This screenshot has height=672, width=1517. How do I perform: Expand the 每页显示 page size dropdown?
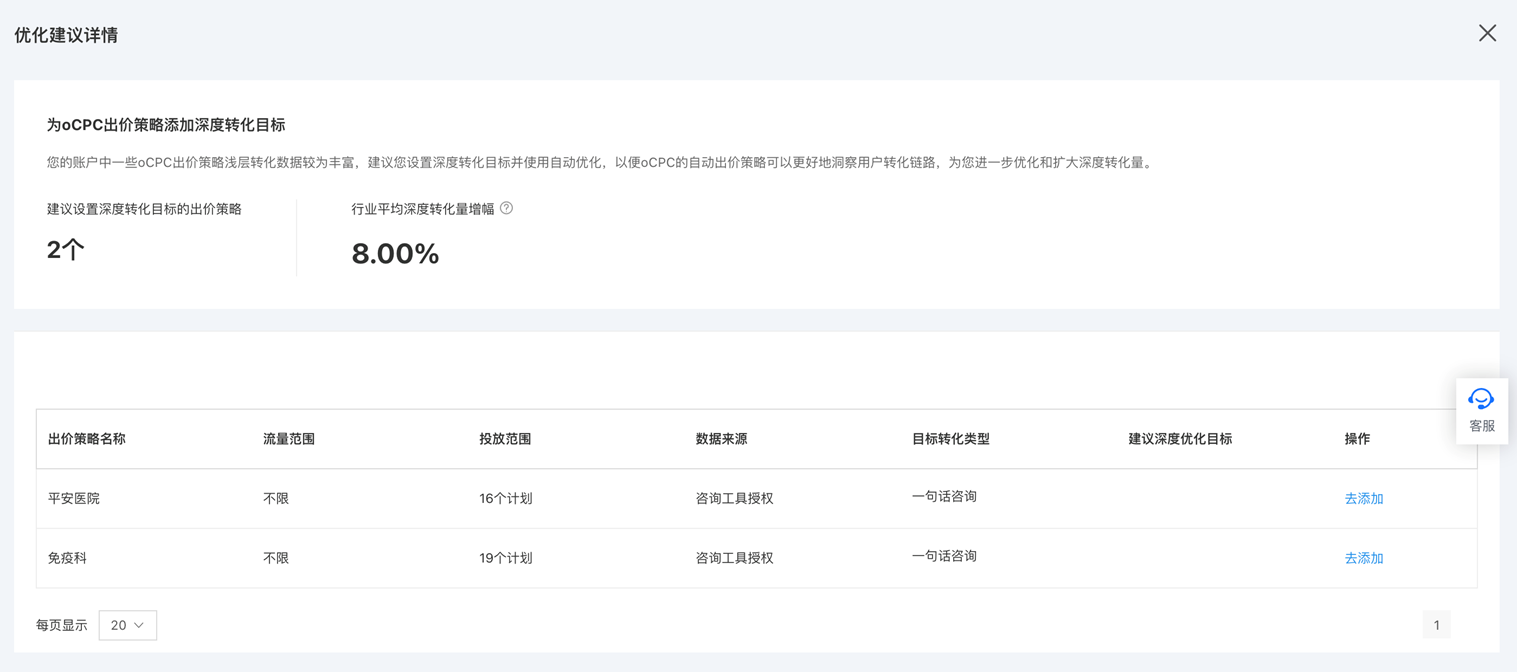[x=128, y=625]
